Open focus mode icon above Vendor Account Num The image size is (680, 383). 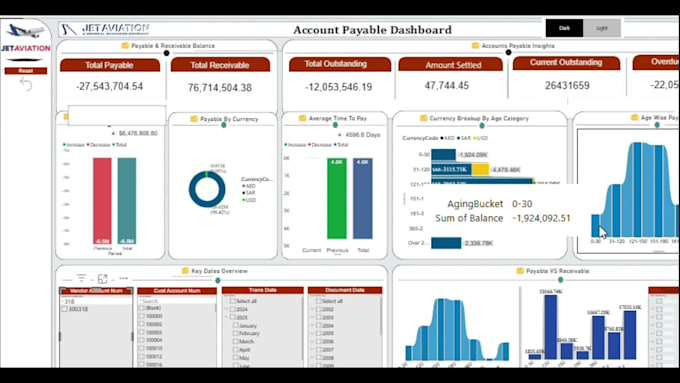pyautogui.click(x=102, y=279)
